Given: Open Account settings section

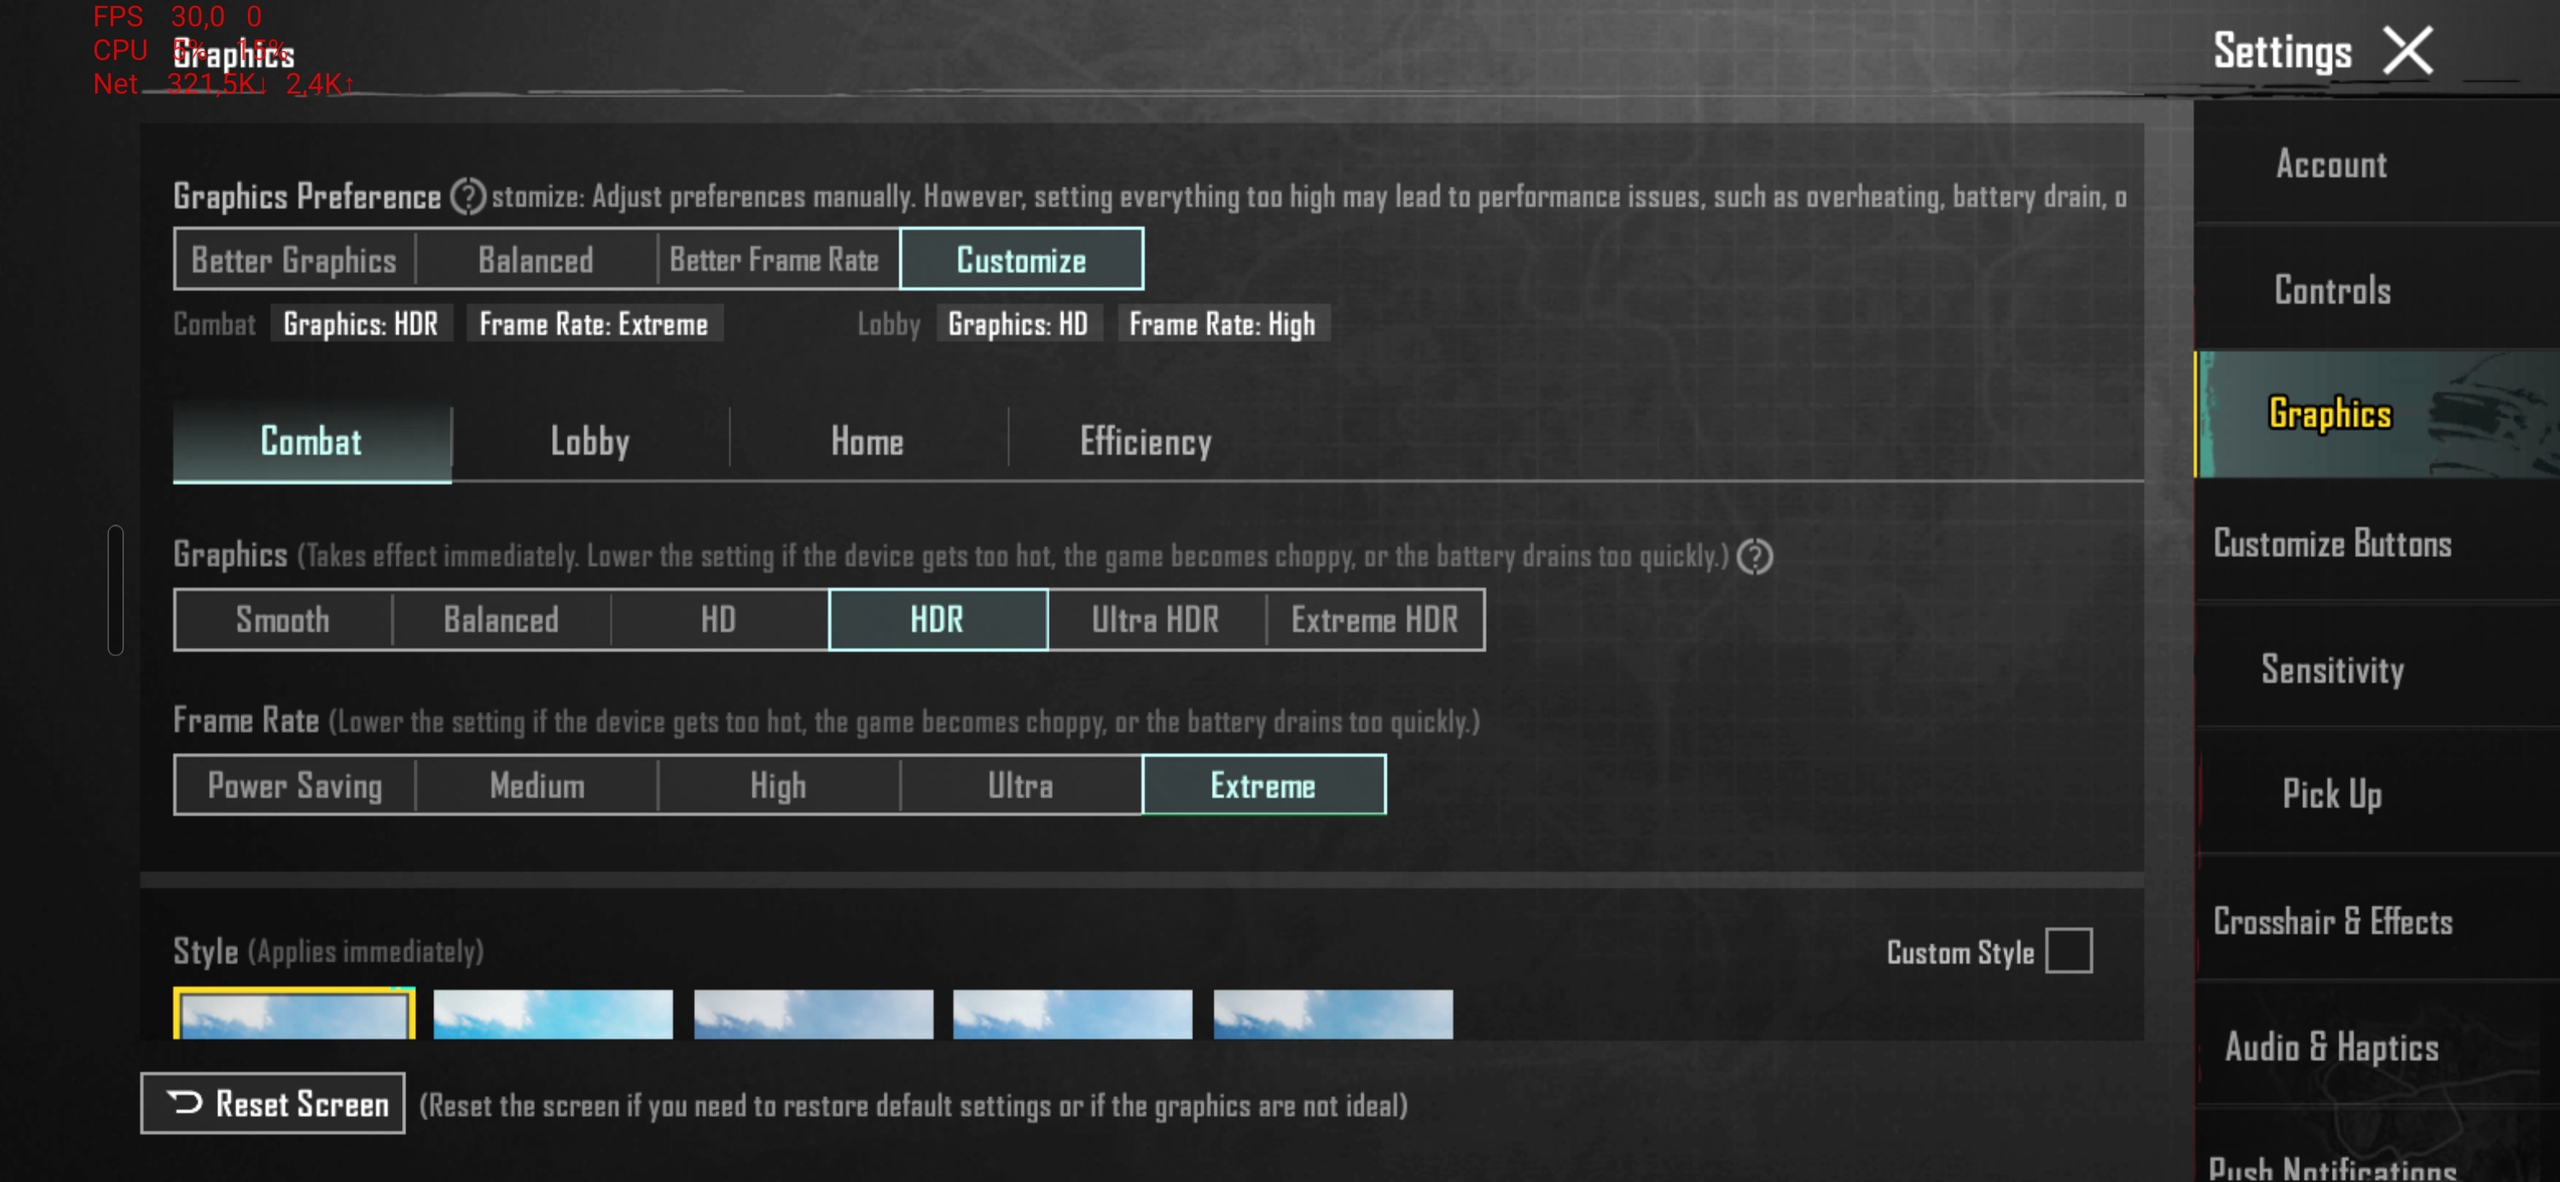Looking at the screenshot, I should click(x=2377, y=163).
